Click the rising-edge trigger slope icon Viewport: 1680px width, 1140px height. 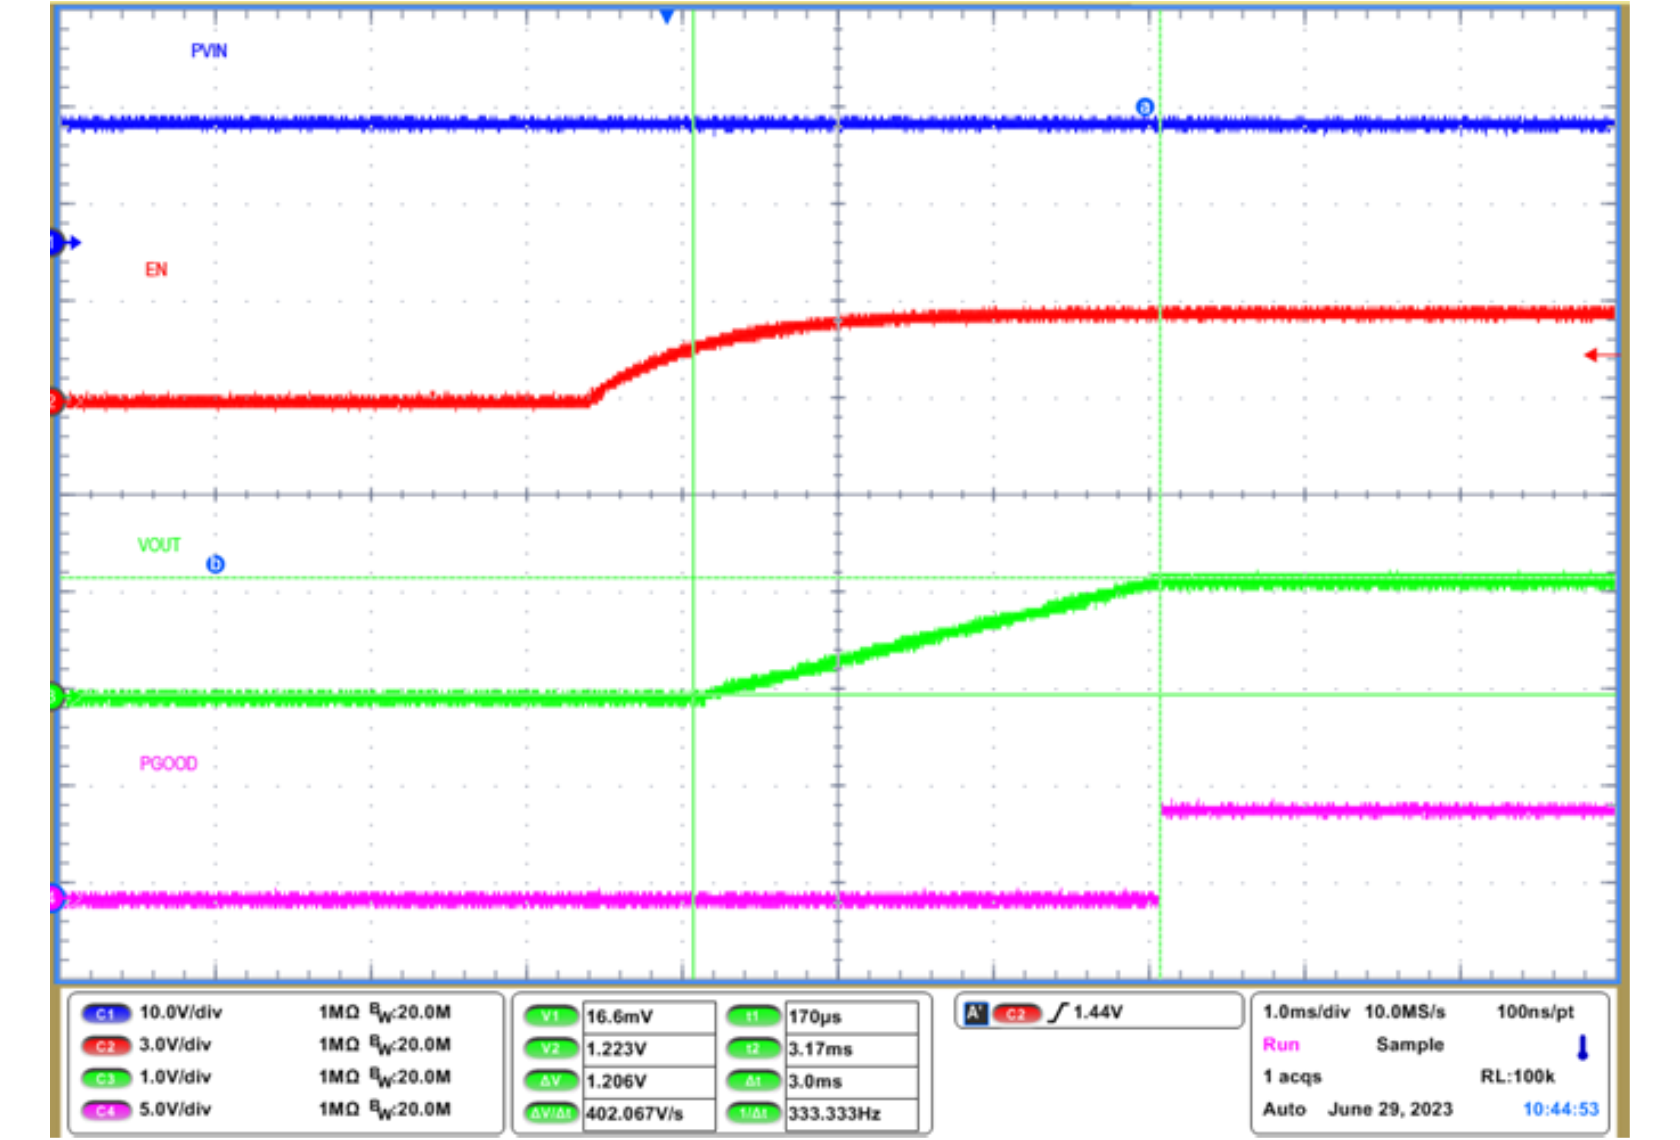[x=1058, y=1013]
